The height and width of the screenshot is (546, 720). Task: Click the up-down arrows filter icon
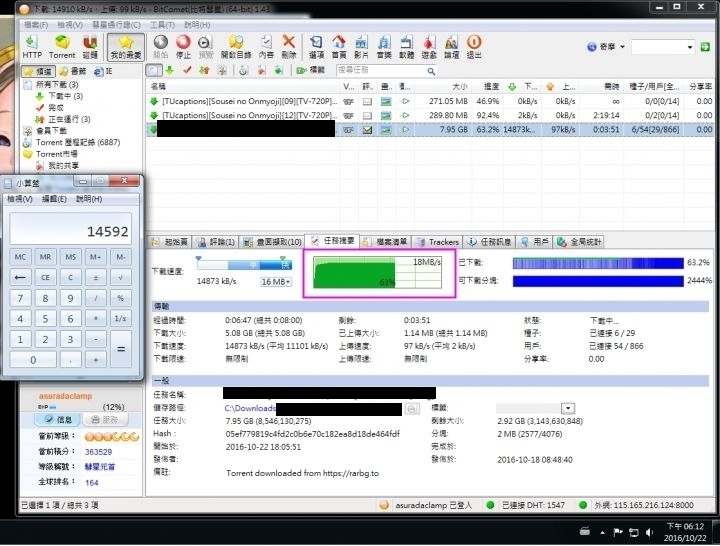[205, 70]
